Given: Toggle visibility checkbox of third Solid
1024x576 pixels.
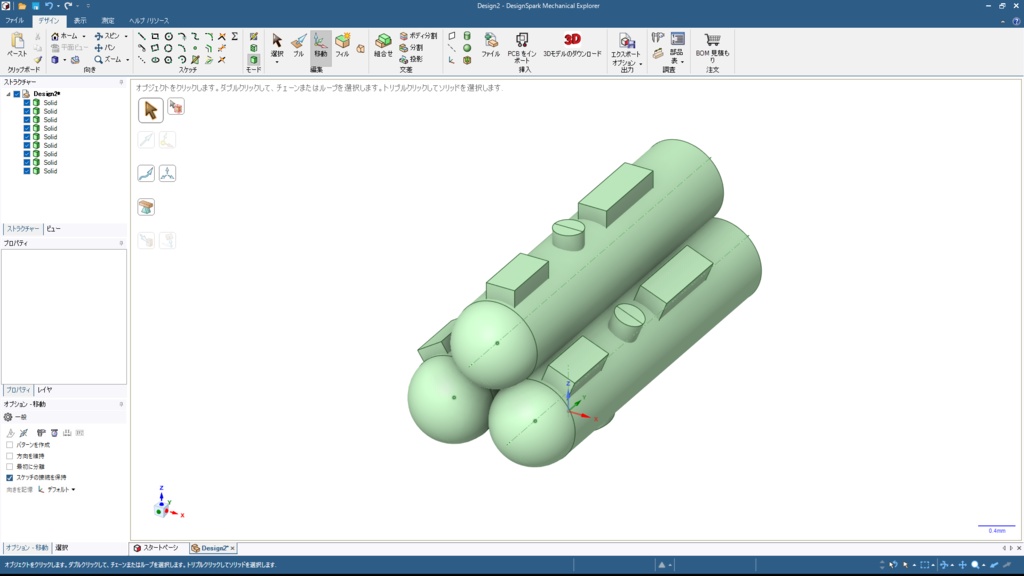Looking at the screenshot, I should (x=27, y=120).
